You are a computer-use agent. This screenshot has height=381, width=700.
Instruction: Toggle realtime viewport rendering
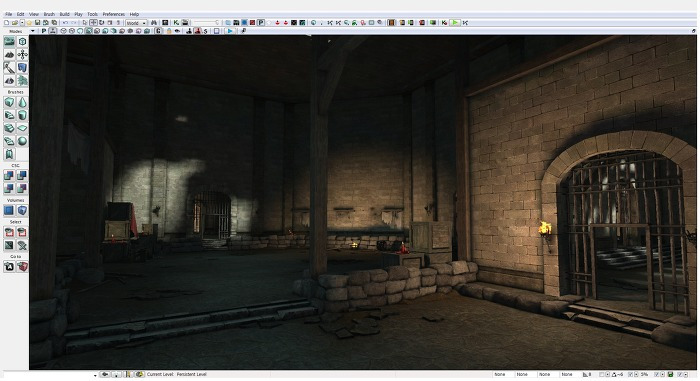tap(53, 31)
